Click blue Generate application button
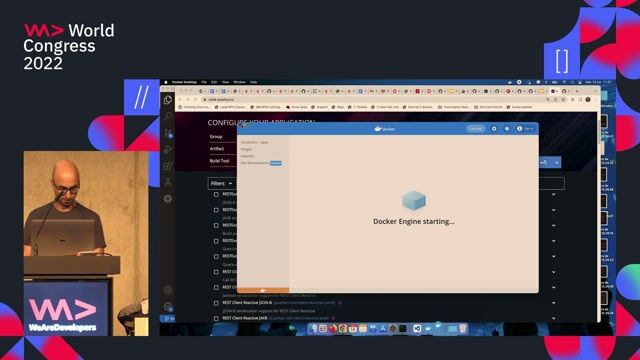The image size is (640, 360). pyautogui.click(x=545, y=162)
